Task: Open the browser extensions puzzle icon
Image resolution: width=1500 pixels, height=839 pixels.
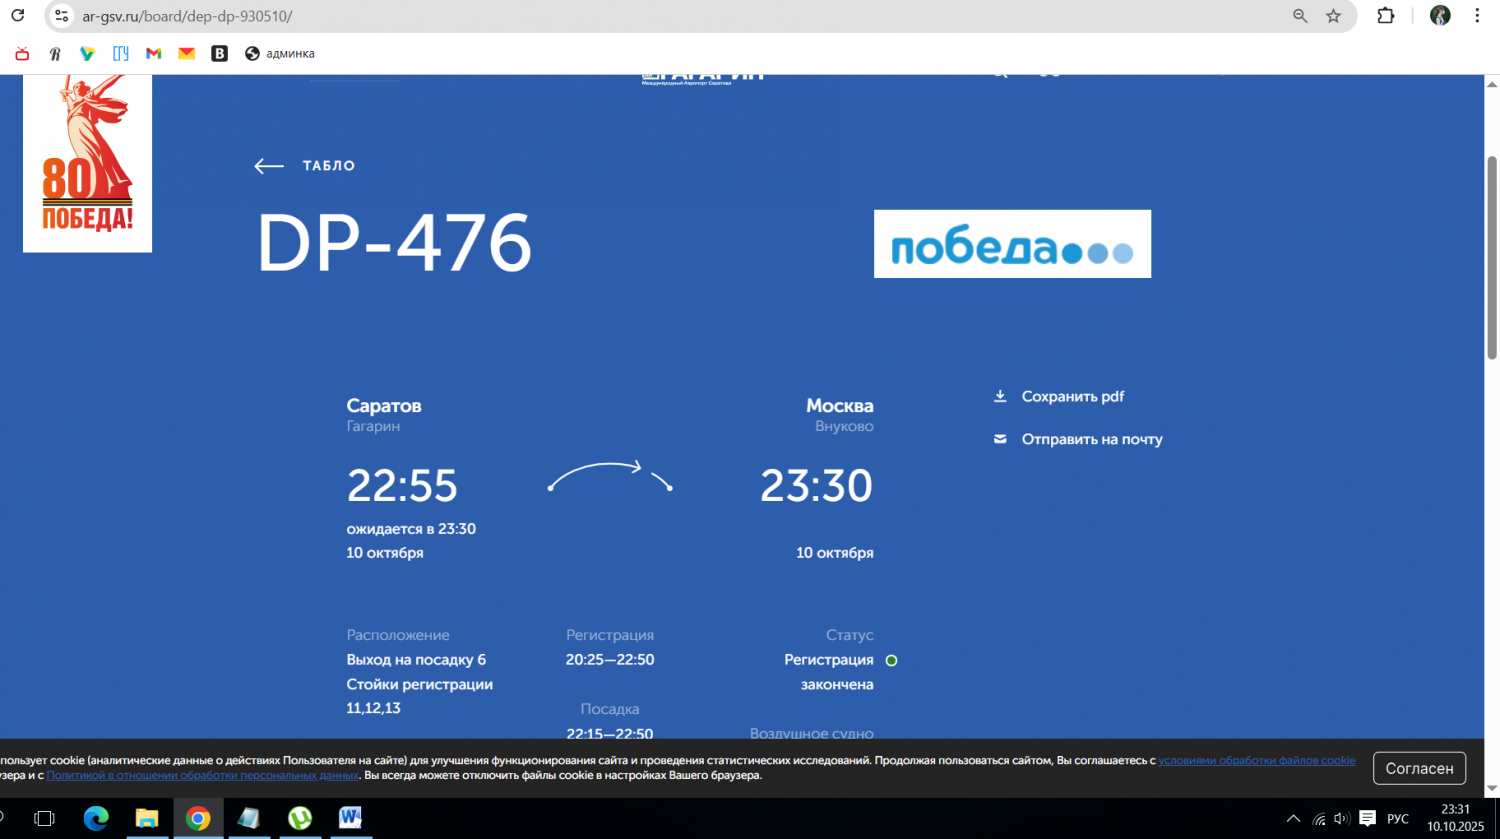Action: pos(1385,16)
